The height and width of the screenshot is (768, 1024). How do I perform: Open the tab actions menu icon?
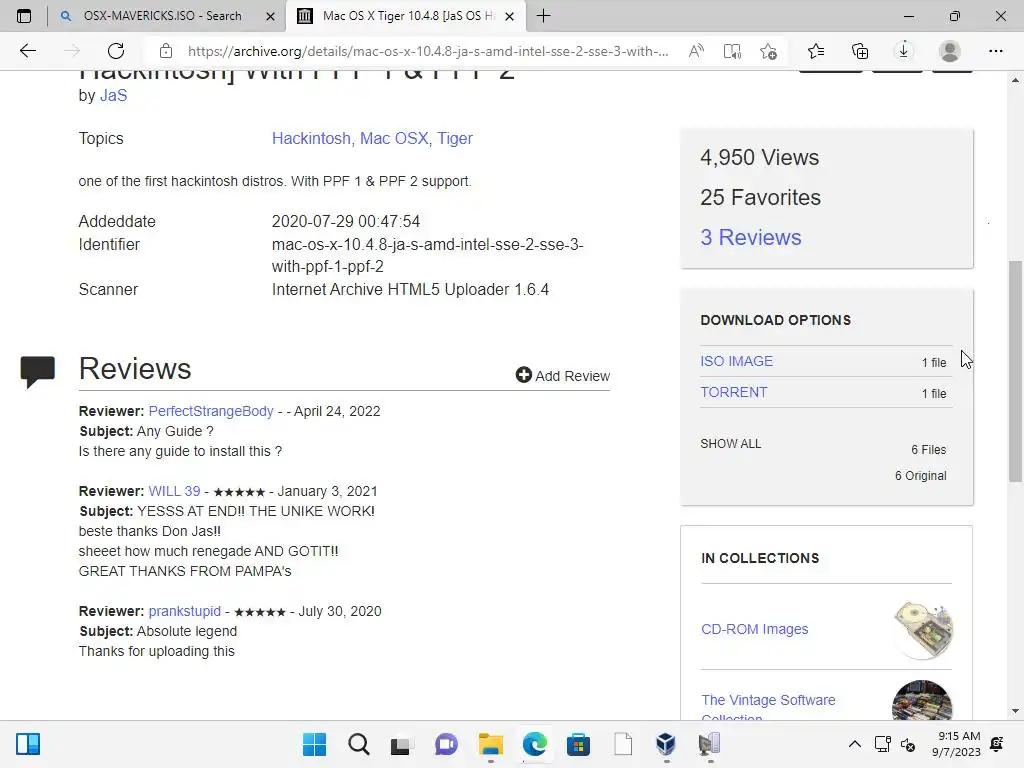[x=24, y=16]
